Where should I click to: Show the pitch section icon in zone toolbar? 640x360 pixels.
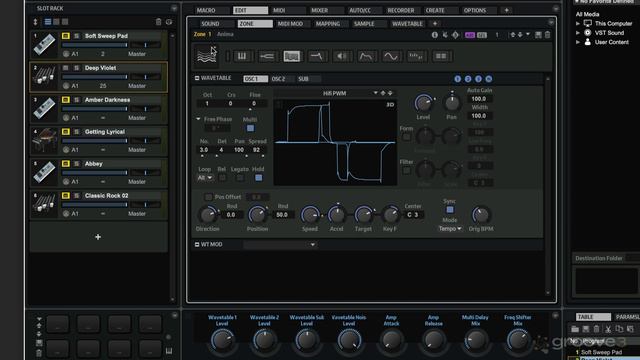[267, 56]
